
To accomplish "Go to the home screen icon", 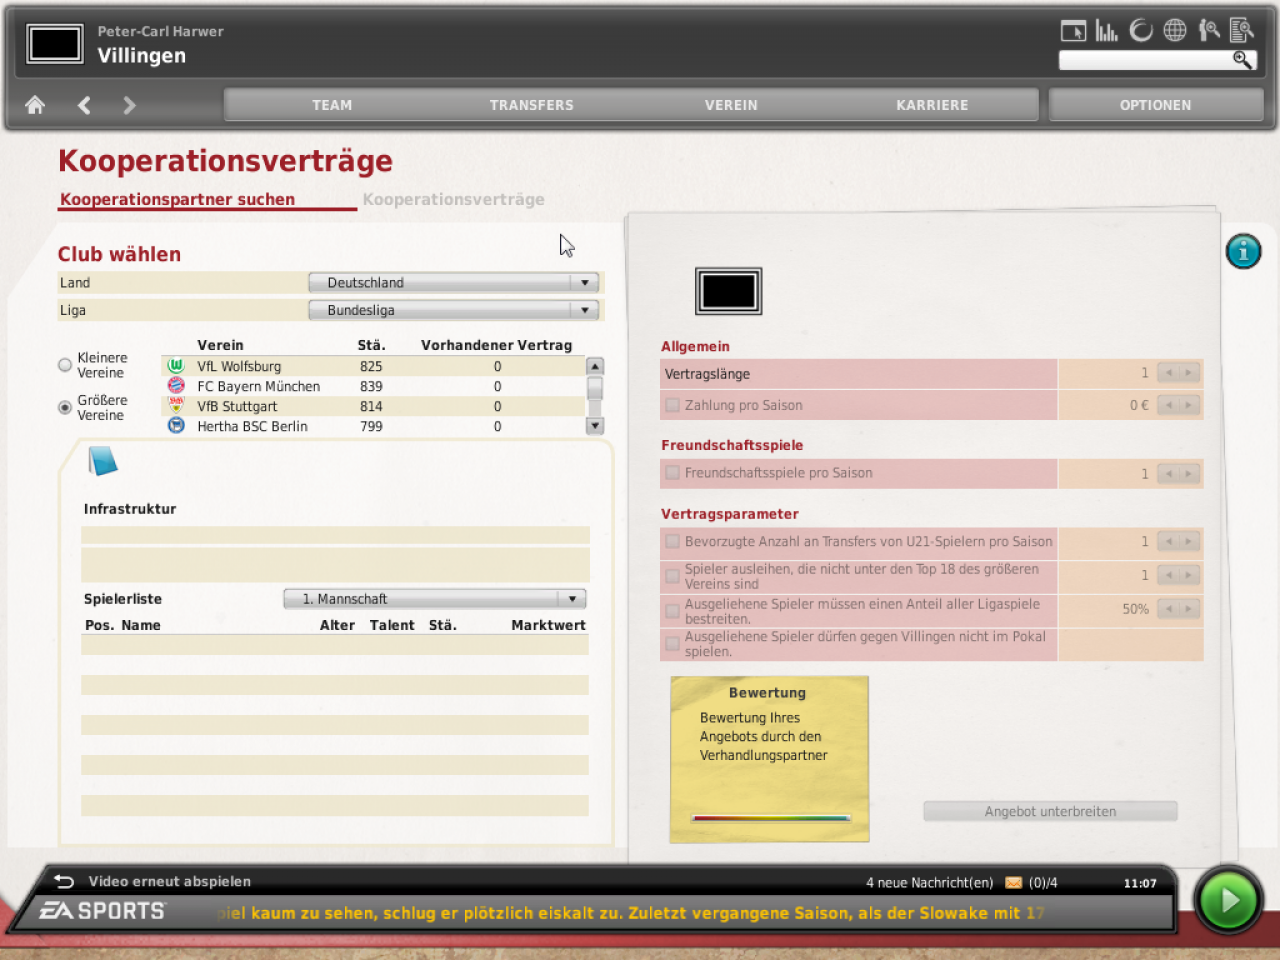I will click(x=35, y=105).
